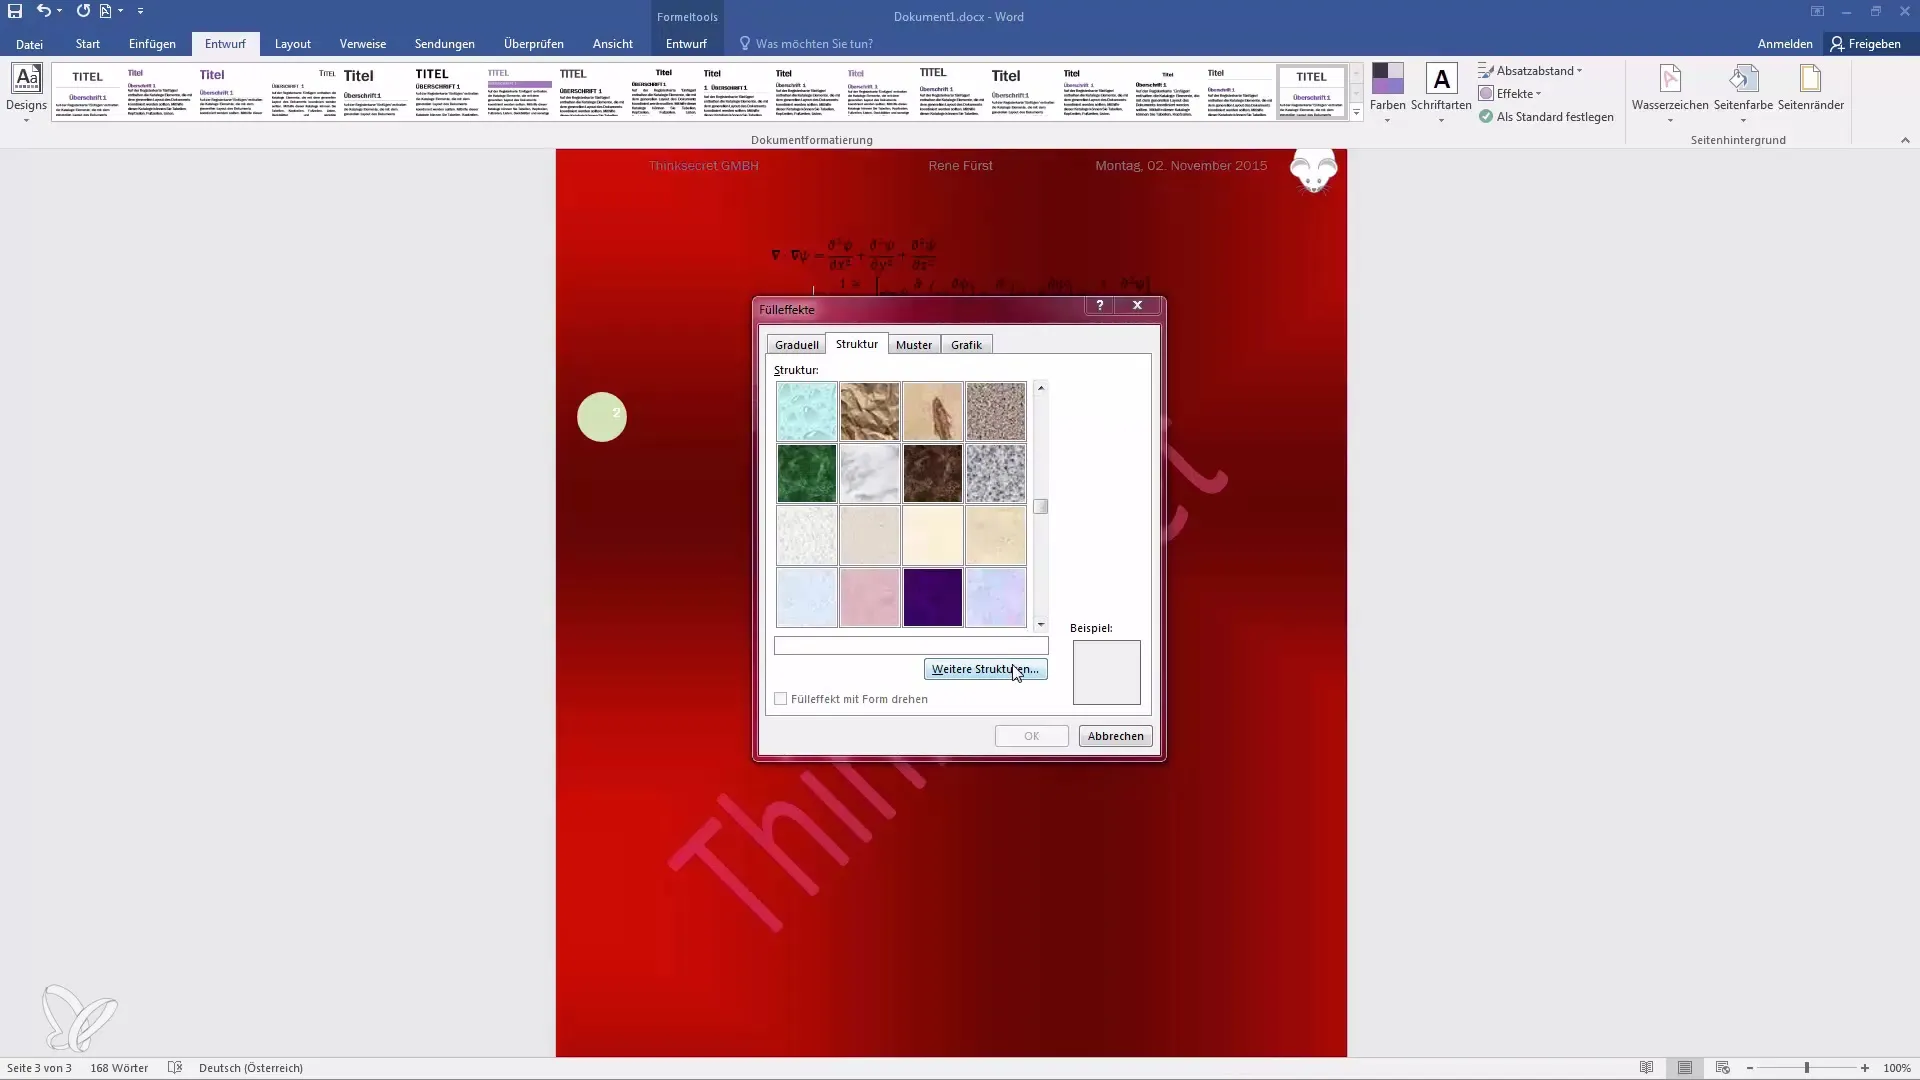Open ribbon display options icon
Image resolution: width=1920 pixels, height=1080 pixels.
(x=1817, y=12)
